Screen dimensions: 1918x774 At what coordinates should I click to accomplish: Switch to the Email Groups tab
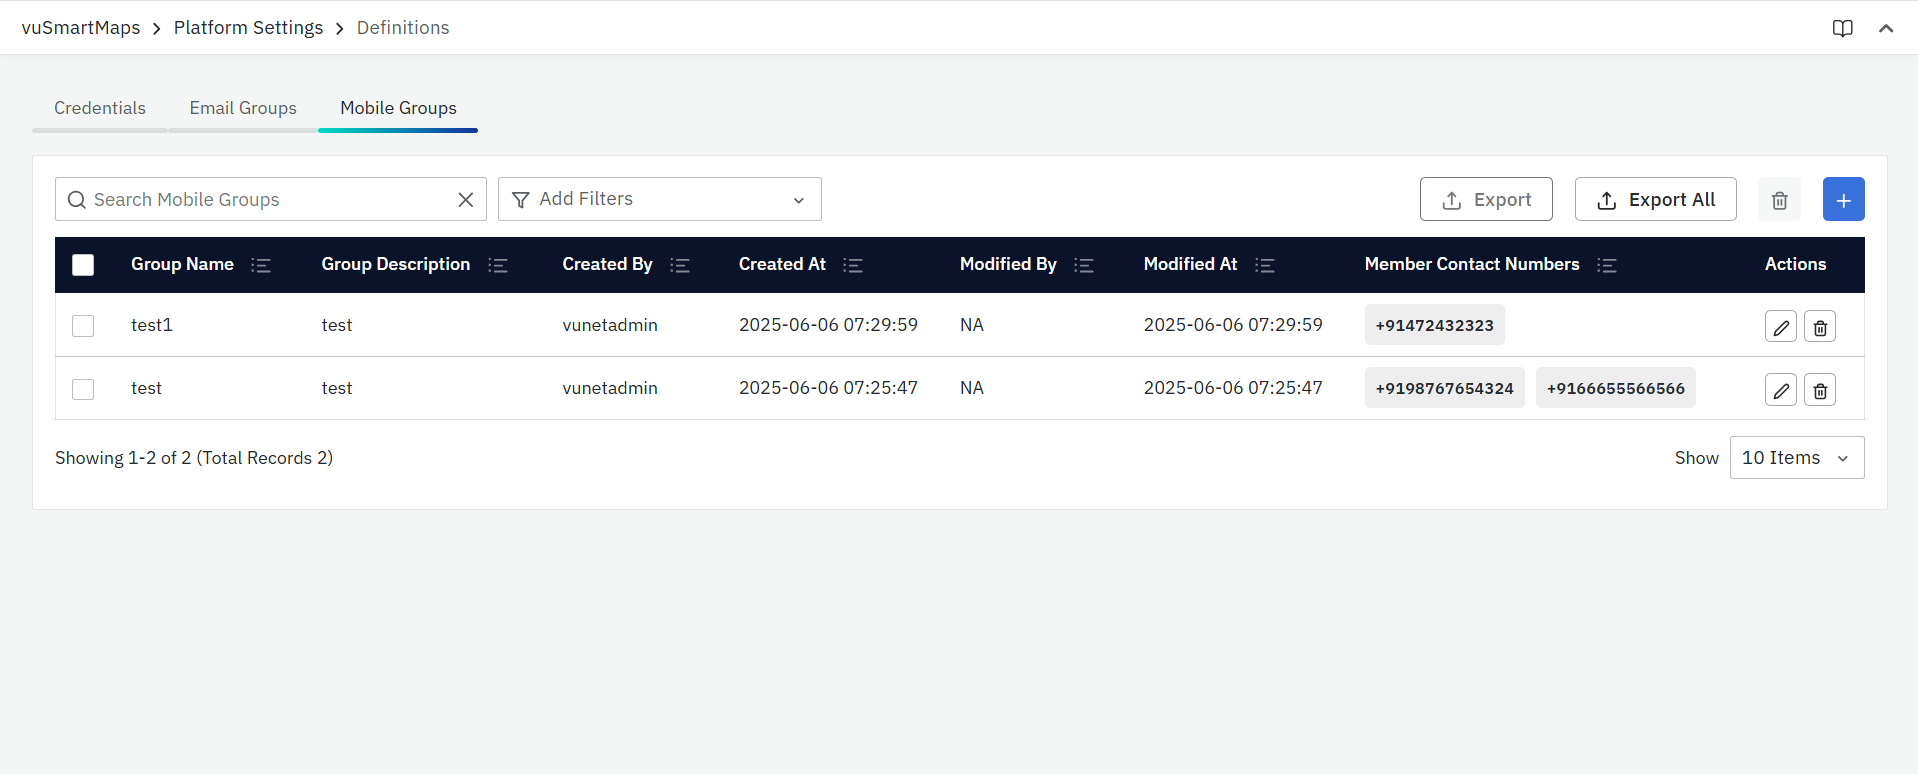click(243, 108)
